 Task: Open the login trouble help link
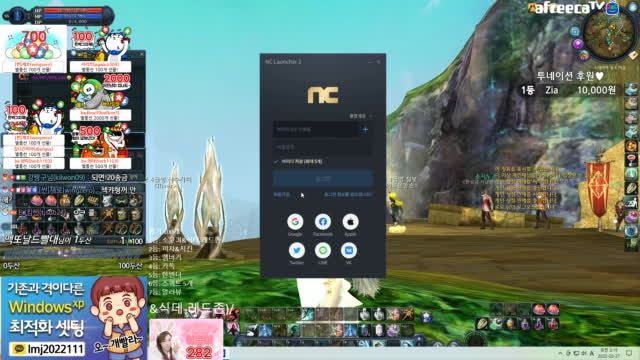(348, 195)
